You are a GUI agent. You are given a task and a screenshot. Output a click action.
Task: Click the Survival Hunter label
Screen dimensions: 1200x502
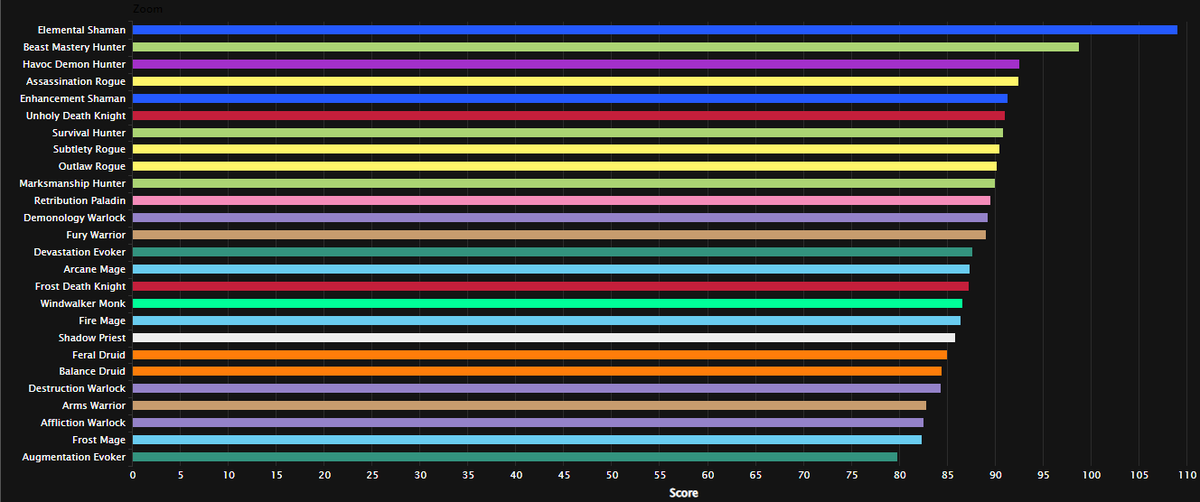coord(89,133)
